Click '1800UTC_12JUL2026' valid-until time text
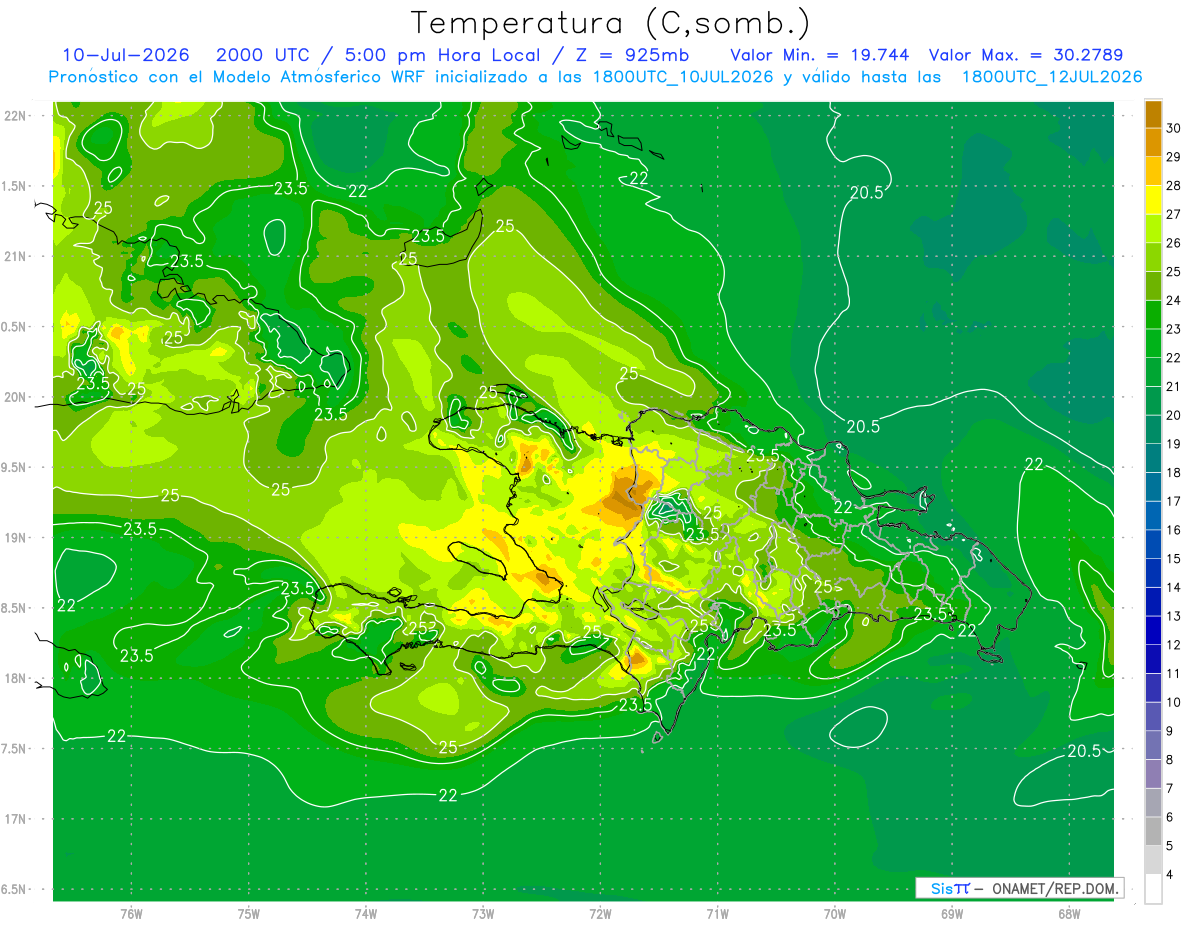The height and width of the screenshot is (927, 1200). (x=1052, y=77)
